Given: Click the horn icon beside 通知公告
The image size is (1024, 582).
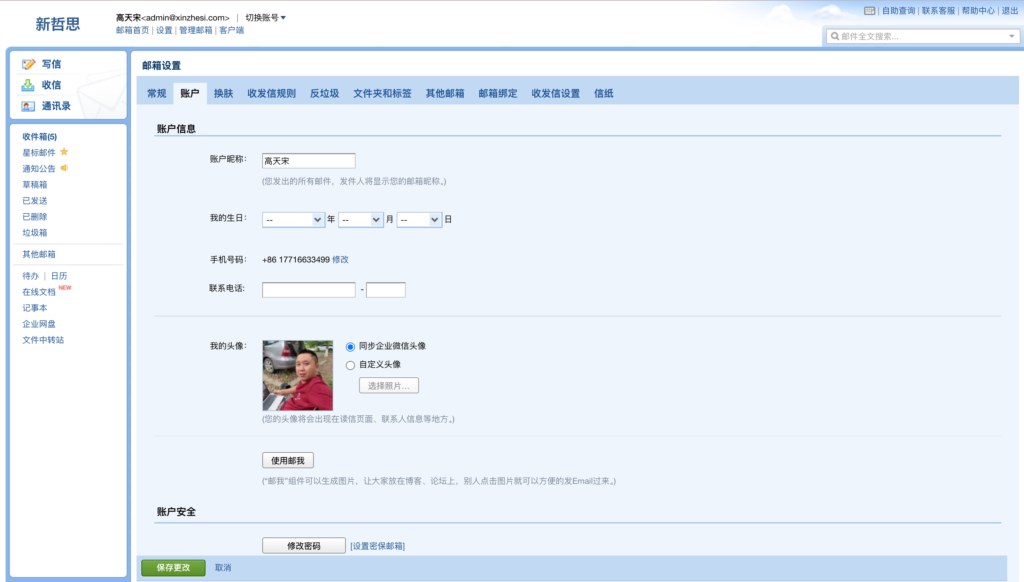Looking at the screenshot, I should point(64,168).
